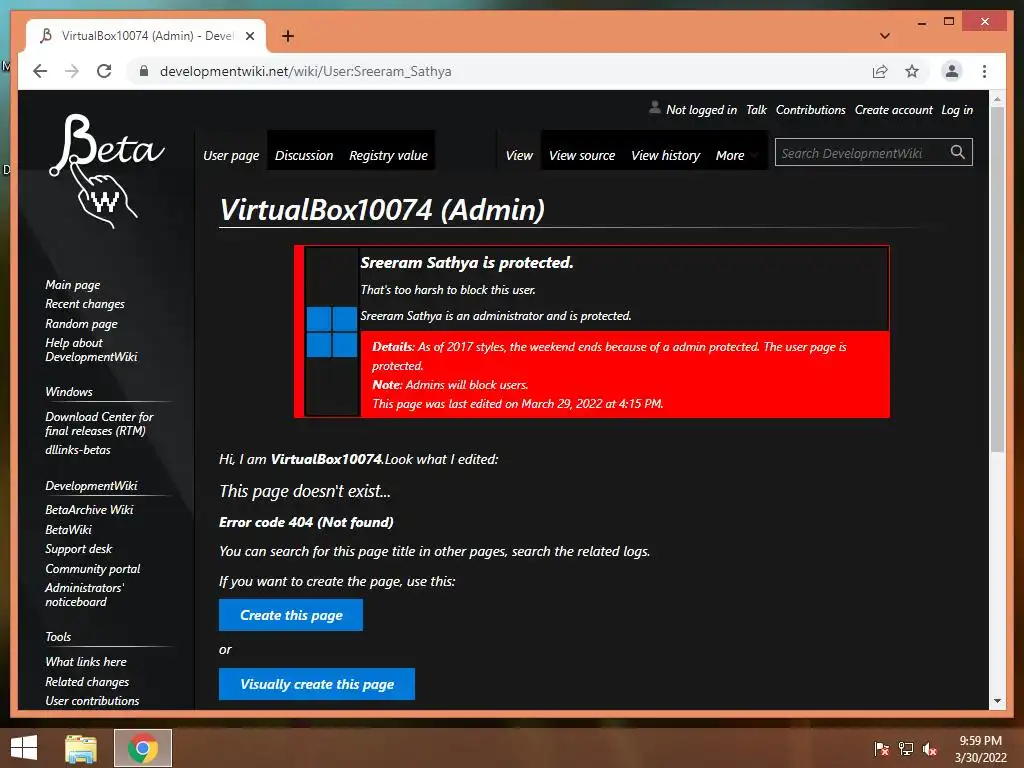Viewport: 1024px width, 768px height.
Task: Click the muted volume tray icon
Action: (930, 748)
